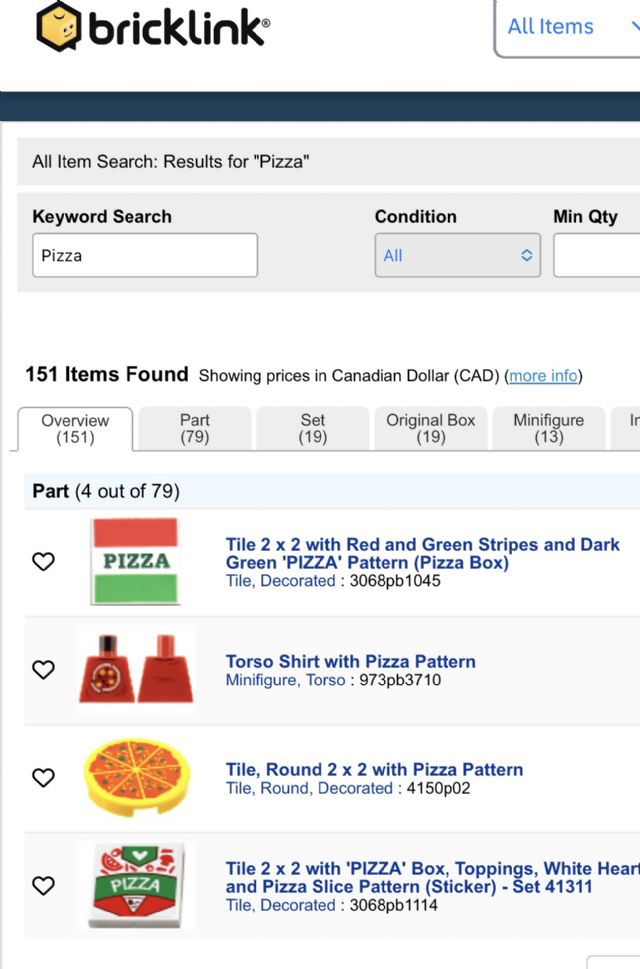Open the red pizza torso thumbnail

(135, 669)
